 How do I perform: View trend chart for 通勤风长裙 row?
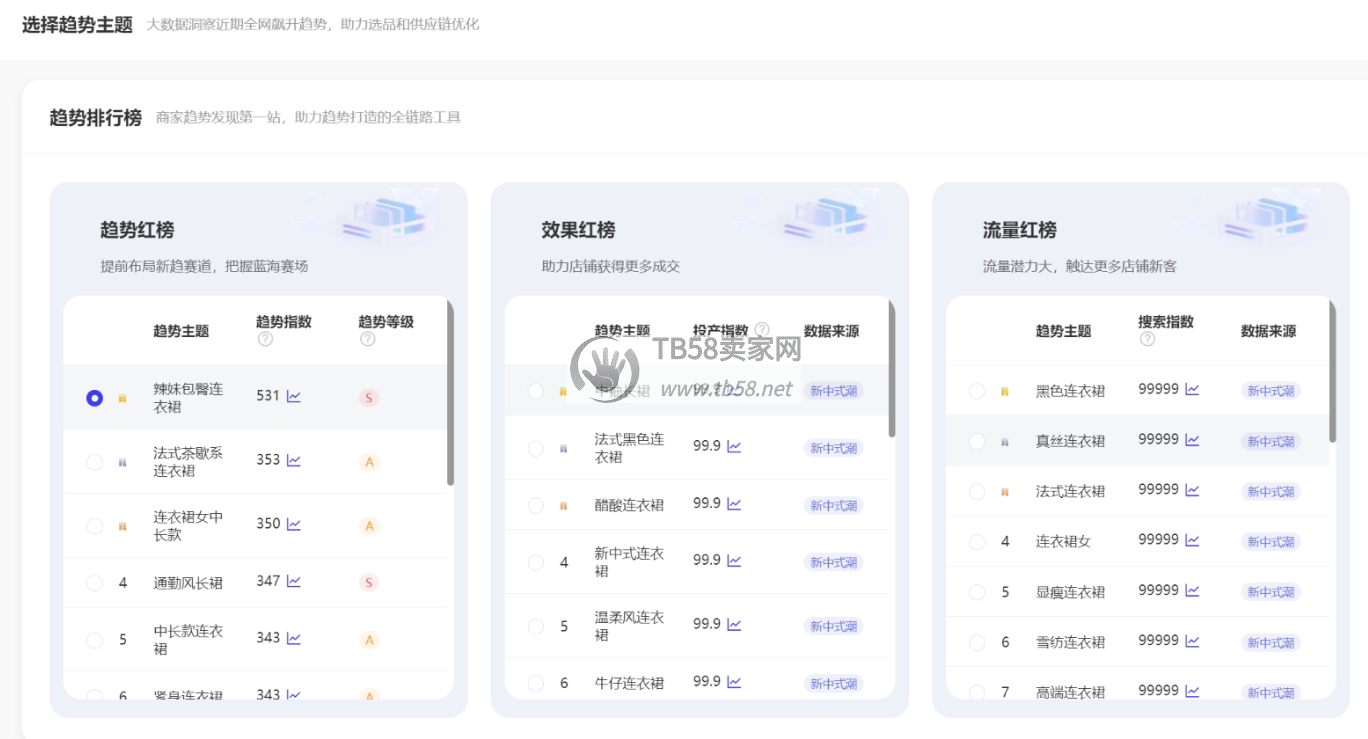(x=294, y=581)
